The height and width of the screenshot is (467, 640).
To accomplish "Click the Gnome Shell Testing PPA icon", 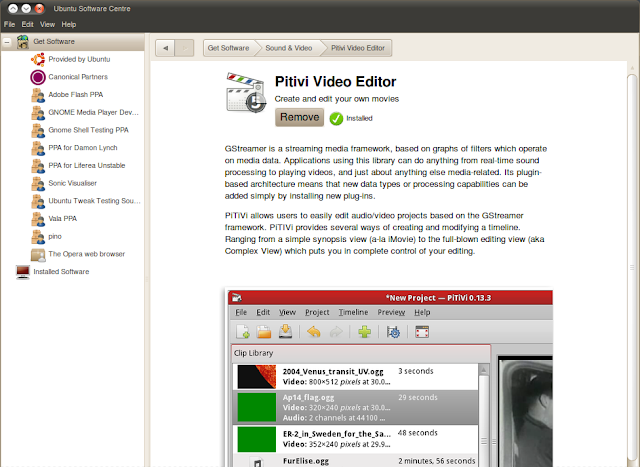I will coord(38,130).
